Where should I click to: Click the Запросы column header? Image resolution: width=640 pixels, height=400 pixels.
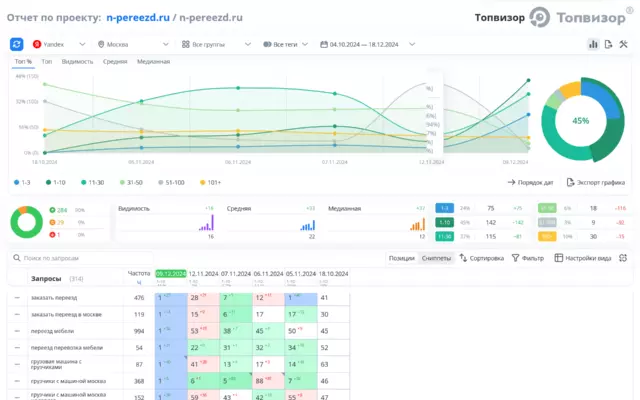[x=46, y=278]
